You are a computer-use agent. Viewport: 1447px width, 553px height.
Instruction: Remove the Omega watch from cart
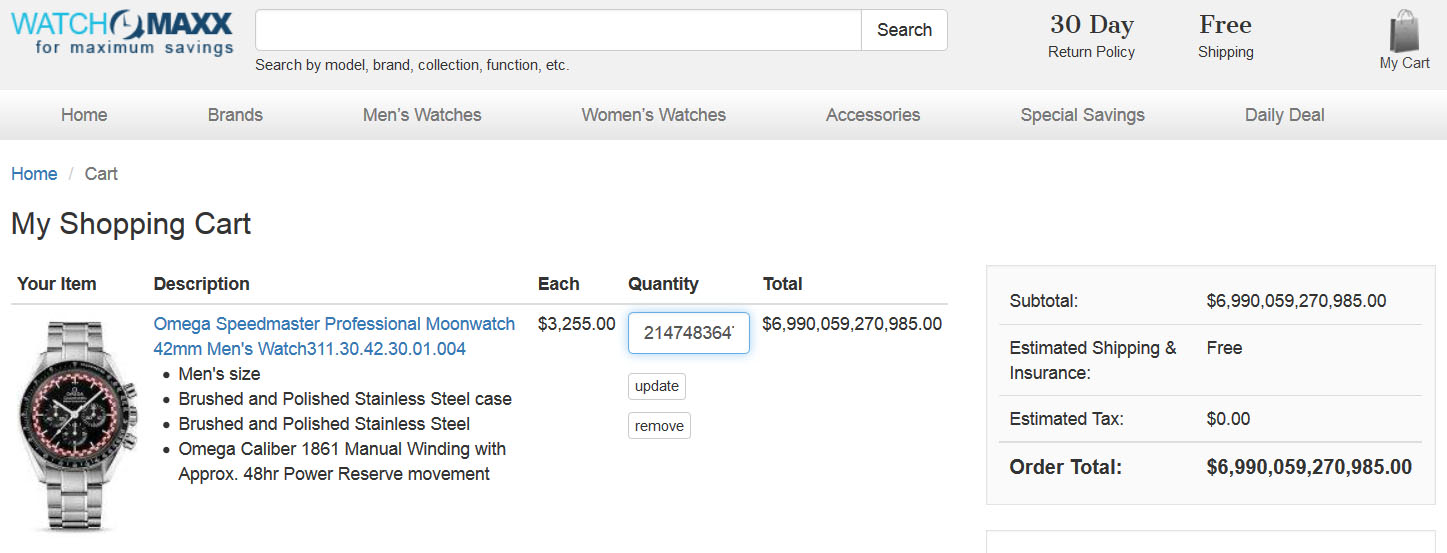tap(659, 426)
